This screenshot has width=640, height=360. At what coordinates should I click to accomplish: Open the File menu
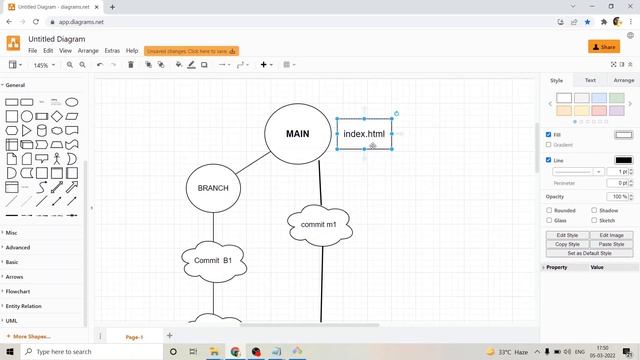point(33,51)
